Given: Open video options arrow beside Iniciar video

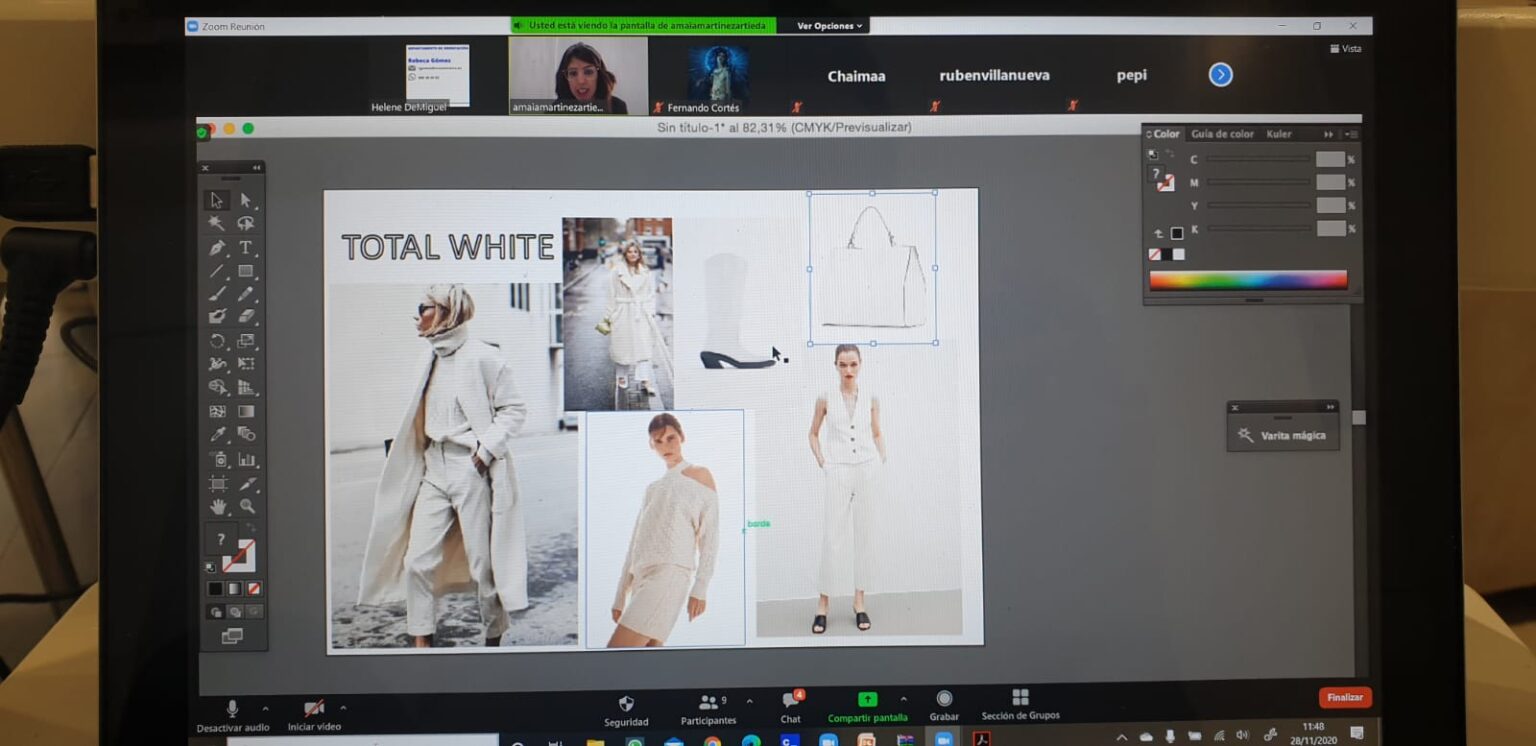Looking at the screenshot, I should coord(343,708).
